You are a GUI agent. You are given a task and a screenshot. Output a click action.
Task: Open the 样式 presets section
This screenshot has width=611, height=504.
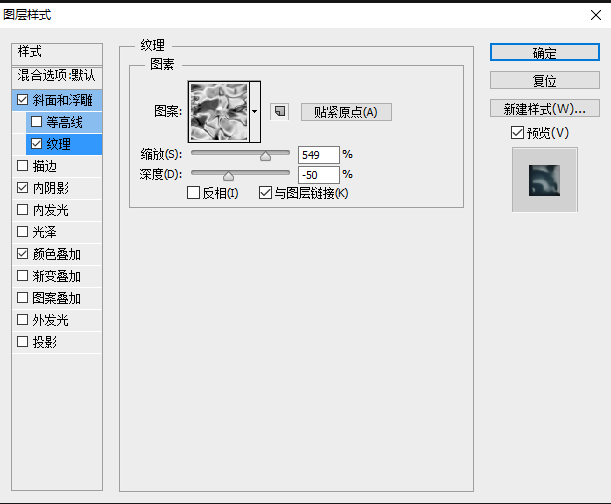pos(57,53)
